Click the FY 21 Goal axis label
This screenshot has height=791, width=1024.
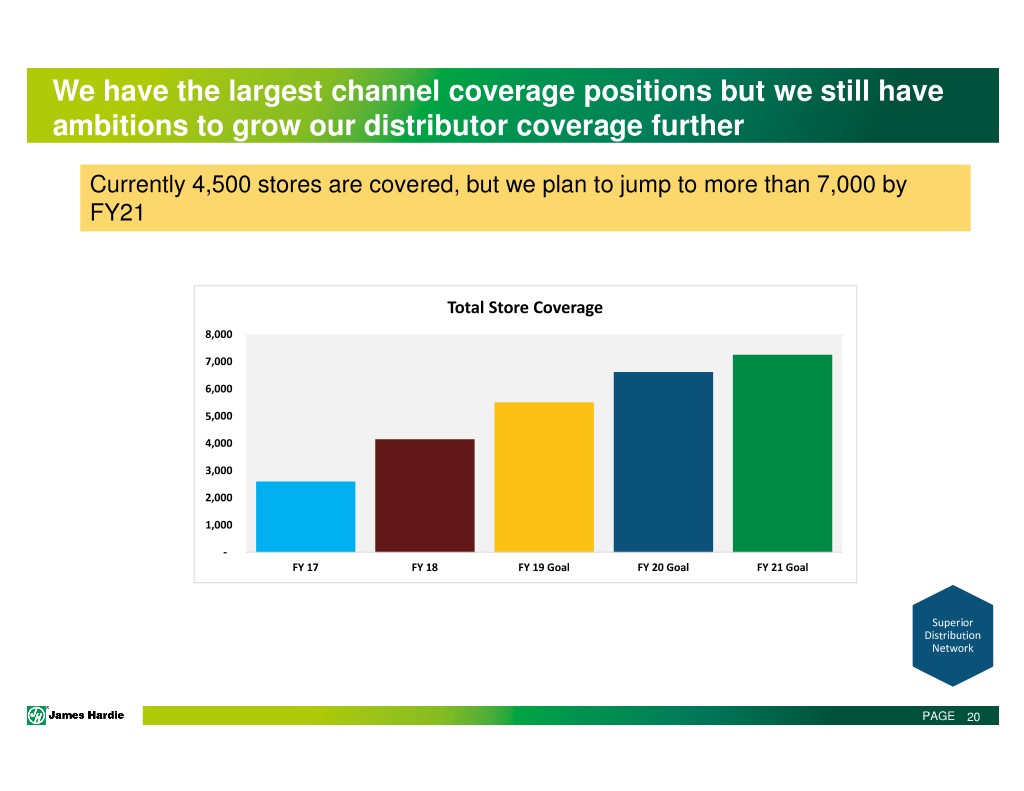click(782, 567)
